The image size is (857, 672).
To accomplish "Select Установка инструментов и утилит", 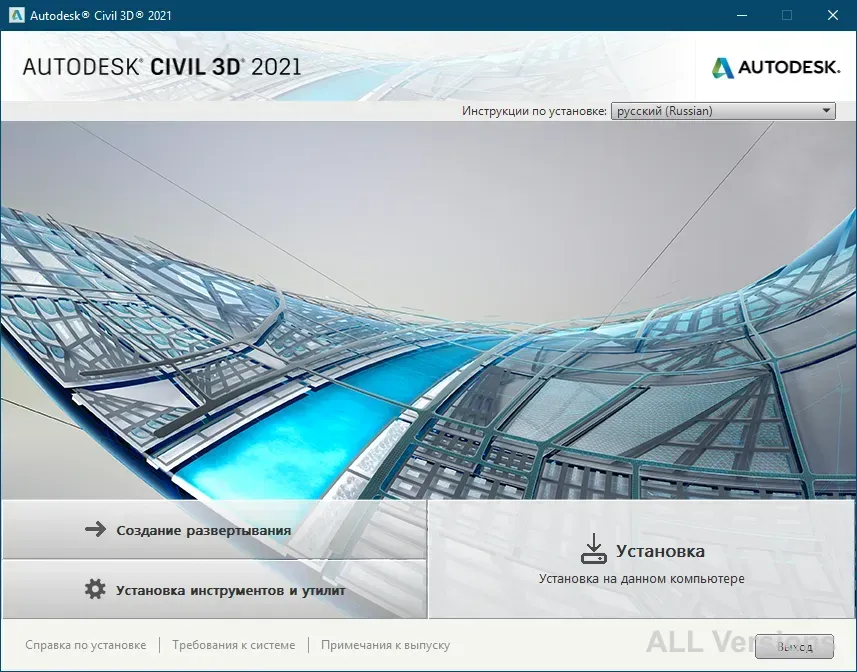I will (214, 590).
